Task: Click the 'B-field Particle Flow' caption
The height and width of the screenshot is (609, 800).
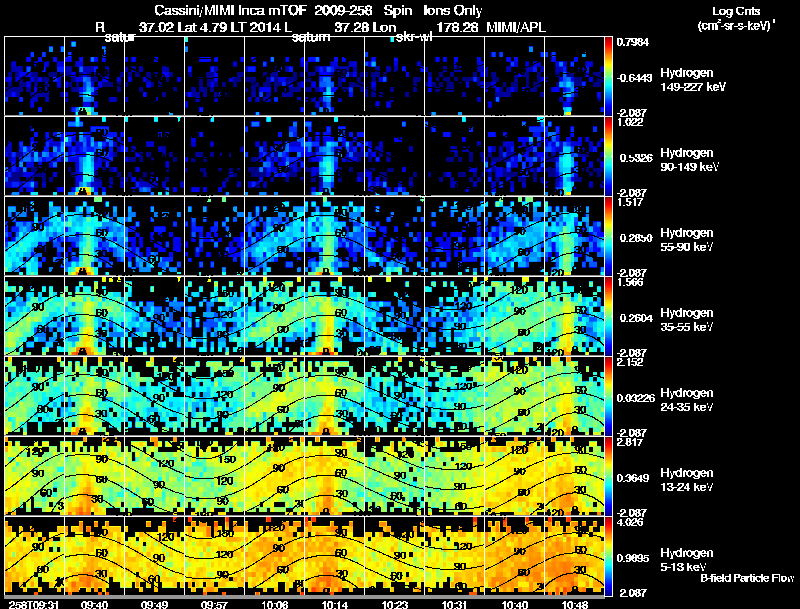Action: (x=747, y=578)
